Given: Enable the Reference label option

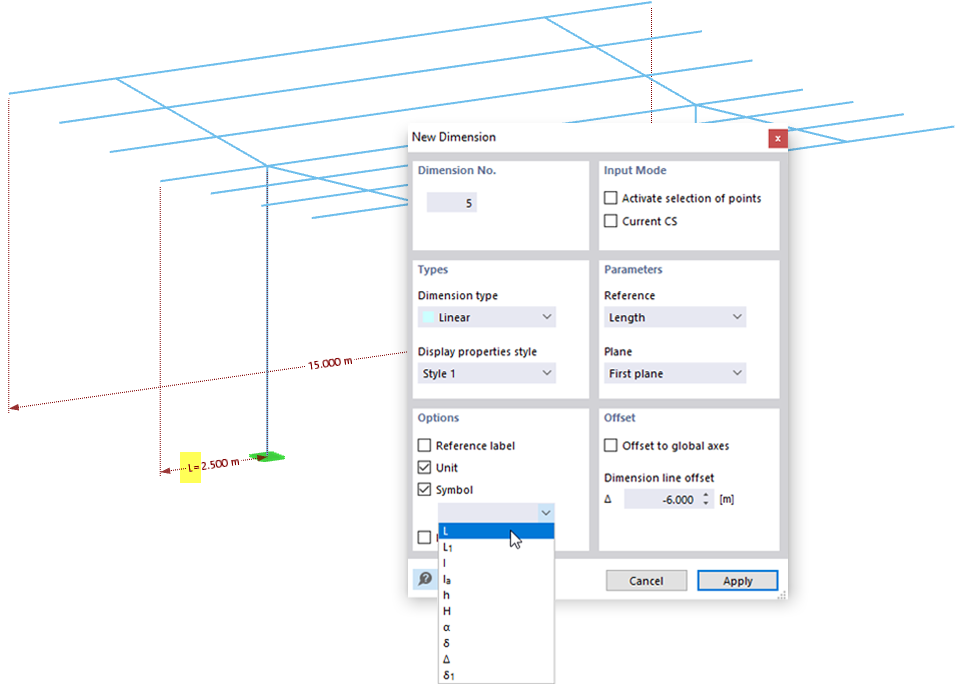Looking at the screenshot, I should tap(423, 445).
